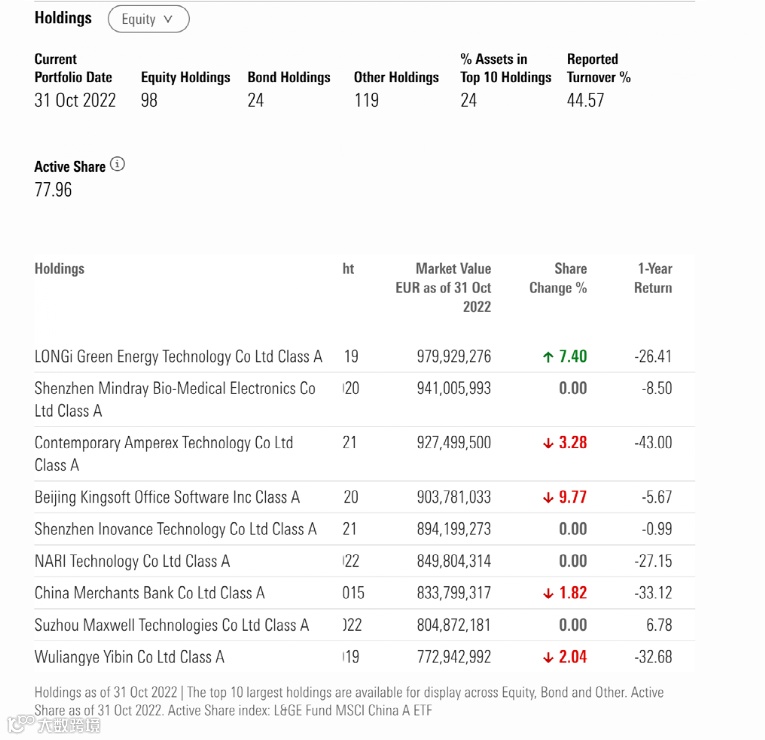
Task: Click the Holdings column header in table
Action: (59, 269)
